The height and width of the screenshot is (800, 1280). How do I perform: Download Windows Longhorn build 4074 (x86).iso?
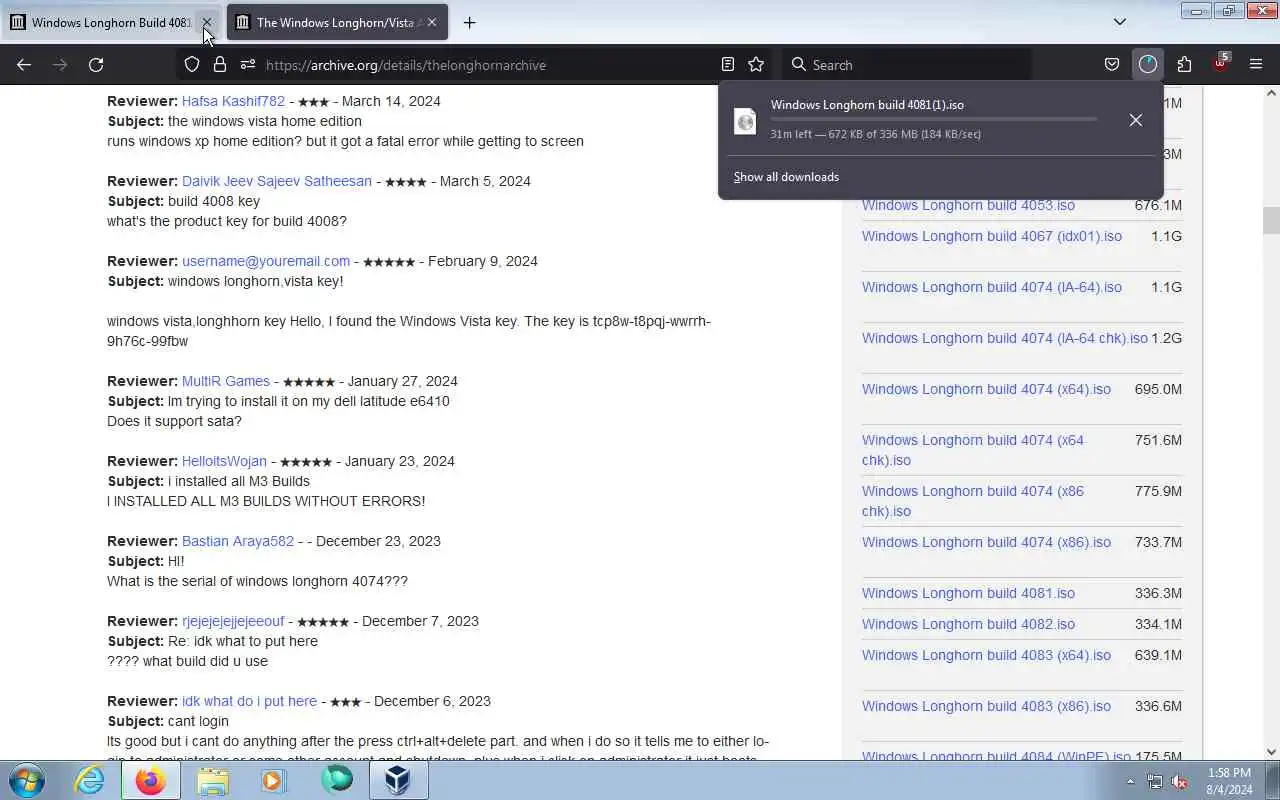[986, 542]
